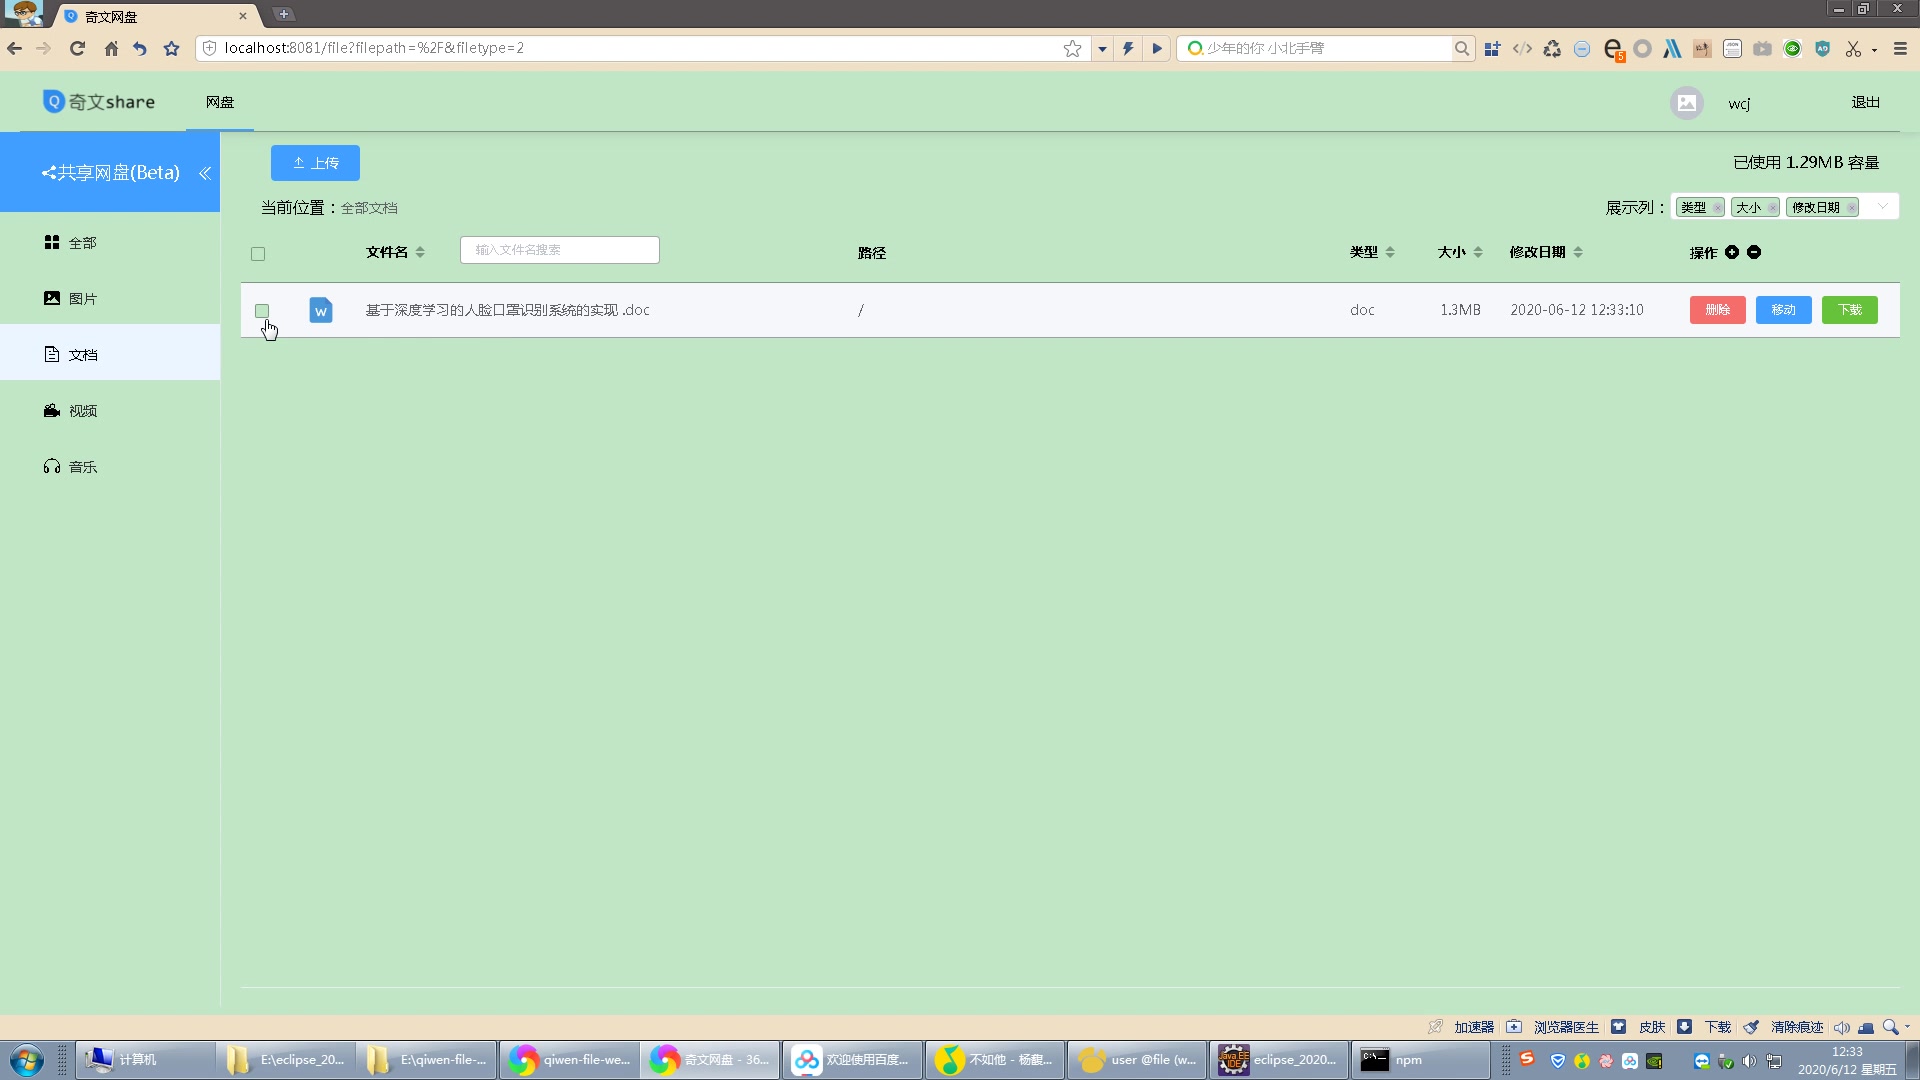Switch to npm console taskbar item

click(x=1420, y=1060)
